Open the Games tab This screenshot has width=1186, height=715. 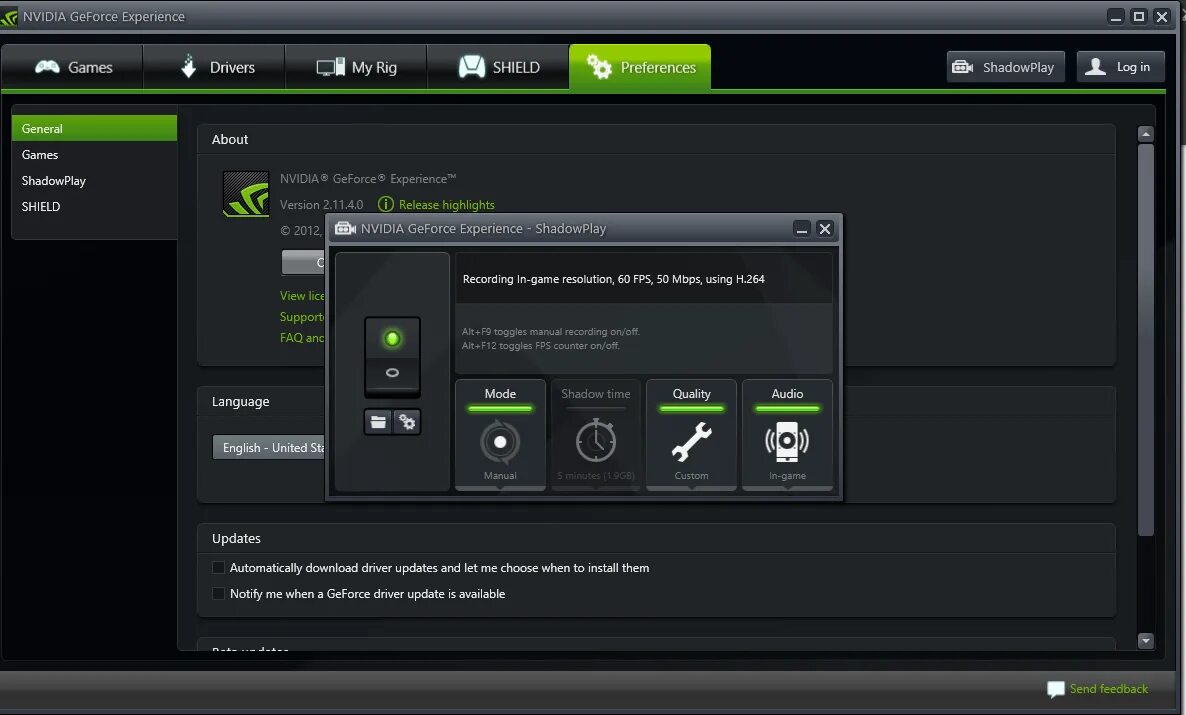[73, 67]
